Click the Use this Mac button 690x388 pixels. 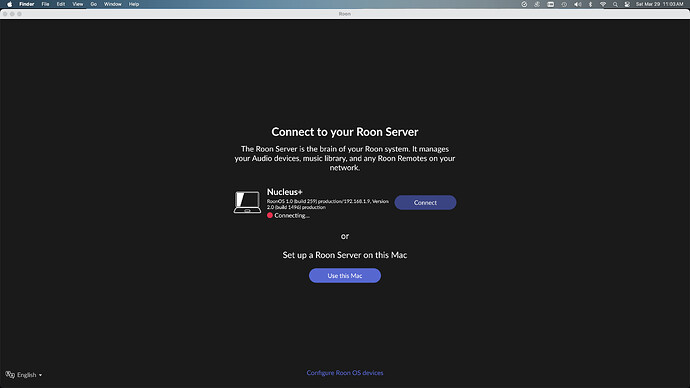pyautogui.click(x=345, y=275)
